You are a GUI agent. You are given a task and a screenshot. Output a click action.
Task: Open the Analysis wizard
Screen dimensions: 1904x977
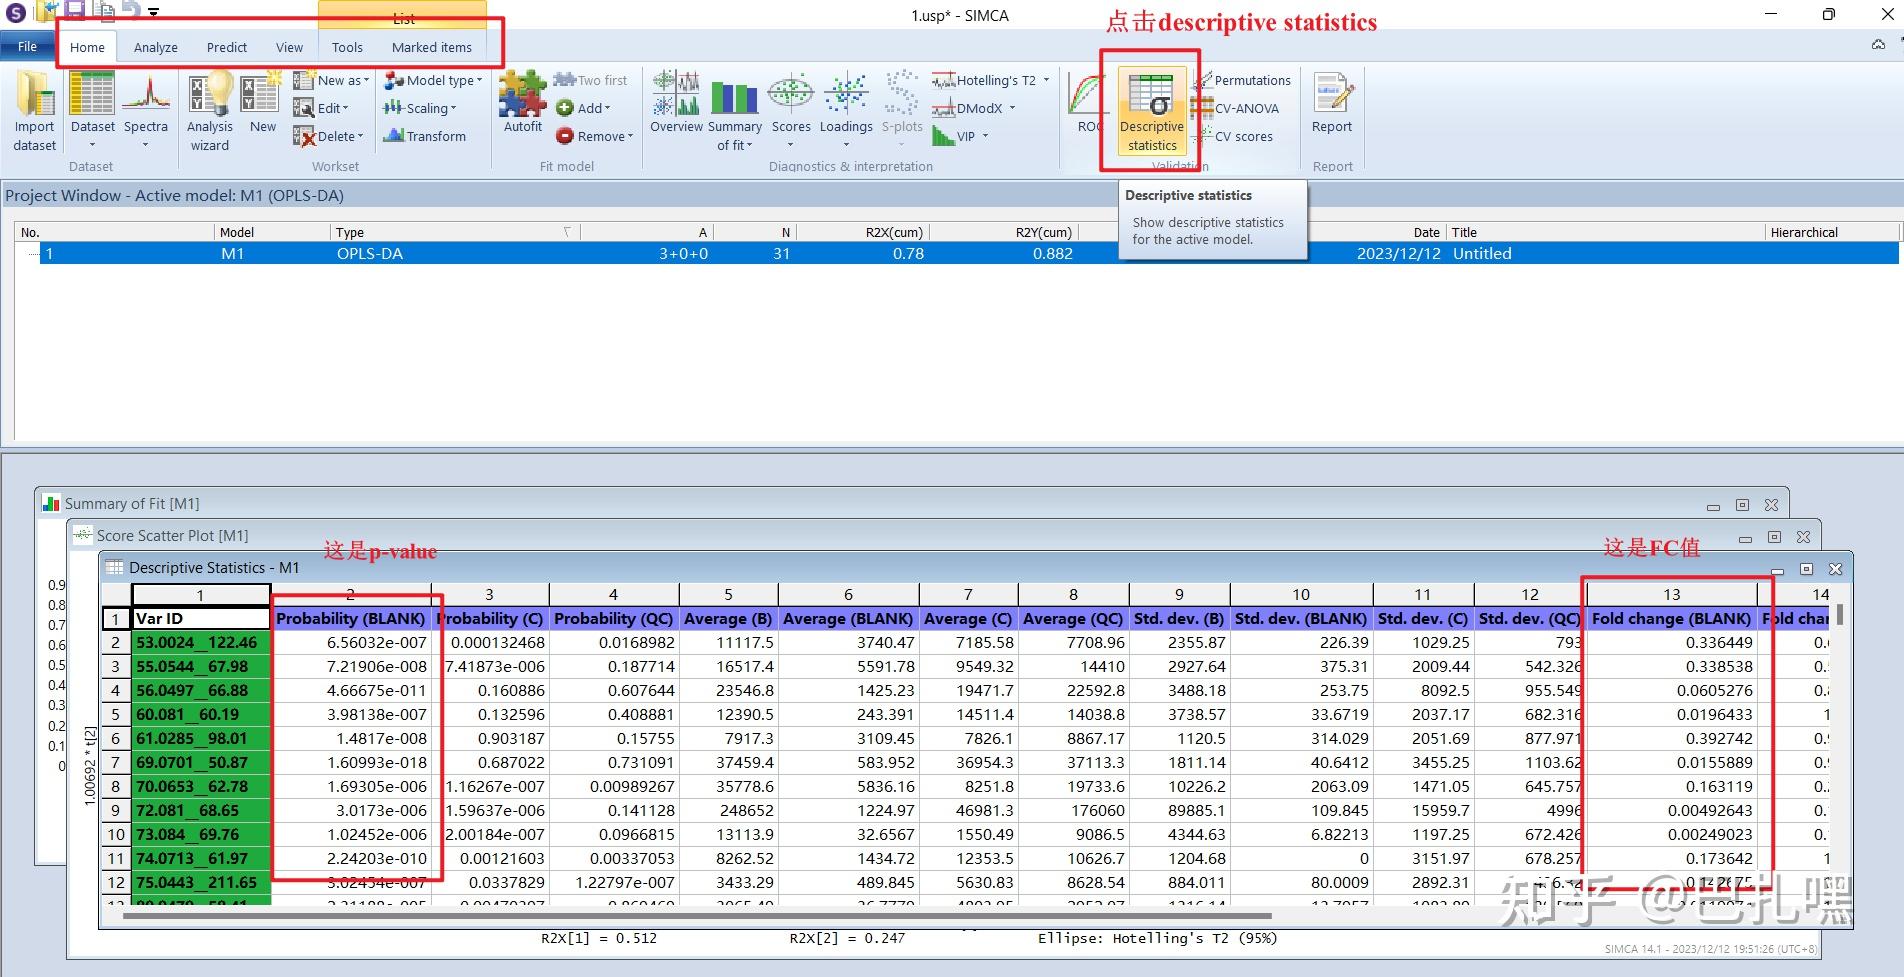tap(210, 110)
